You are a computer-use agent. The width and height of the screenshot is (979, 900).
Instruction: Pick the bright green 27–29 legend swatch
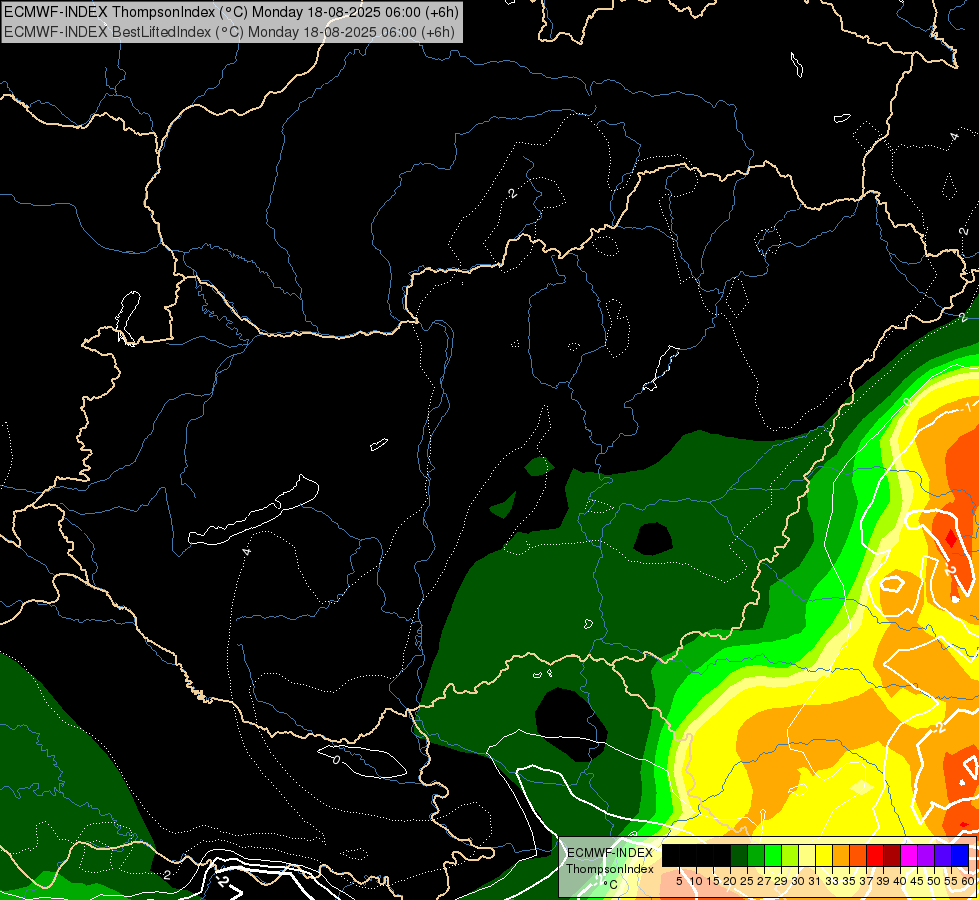[x=773, y=855]
